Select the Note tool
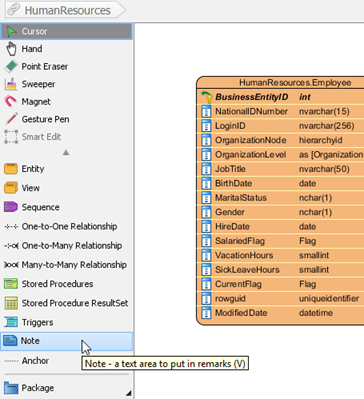Screen dimensions: 364x399 pyautogui.click(x=67, y=341)
